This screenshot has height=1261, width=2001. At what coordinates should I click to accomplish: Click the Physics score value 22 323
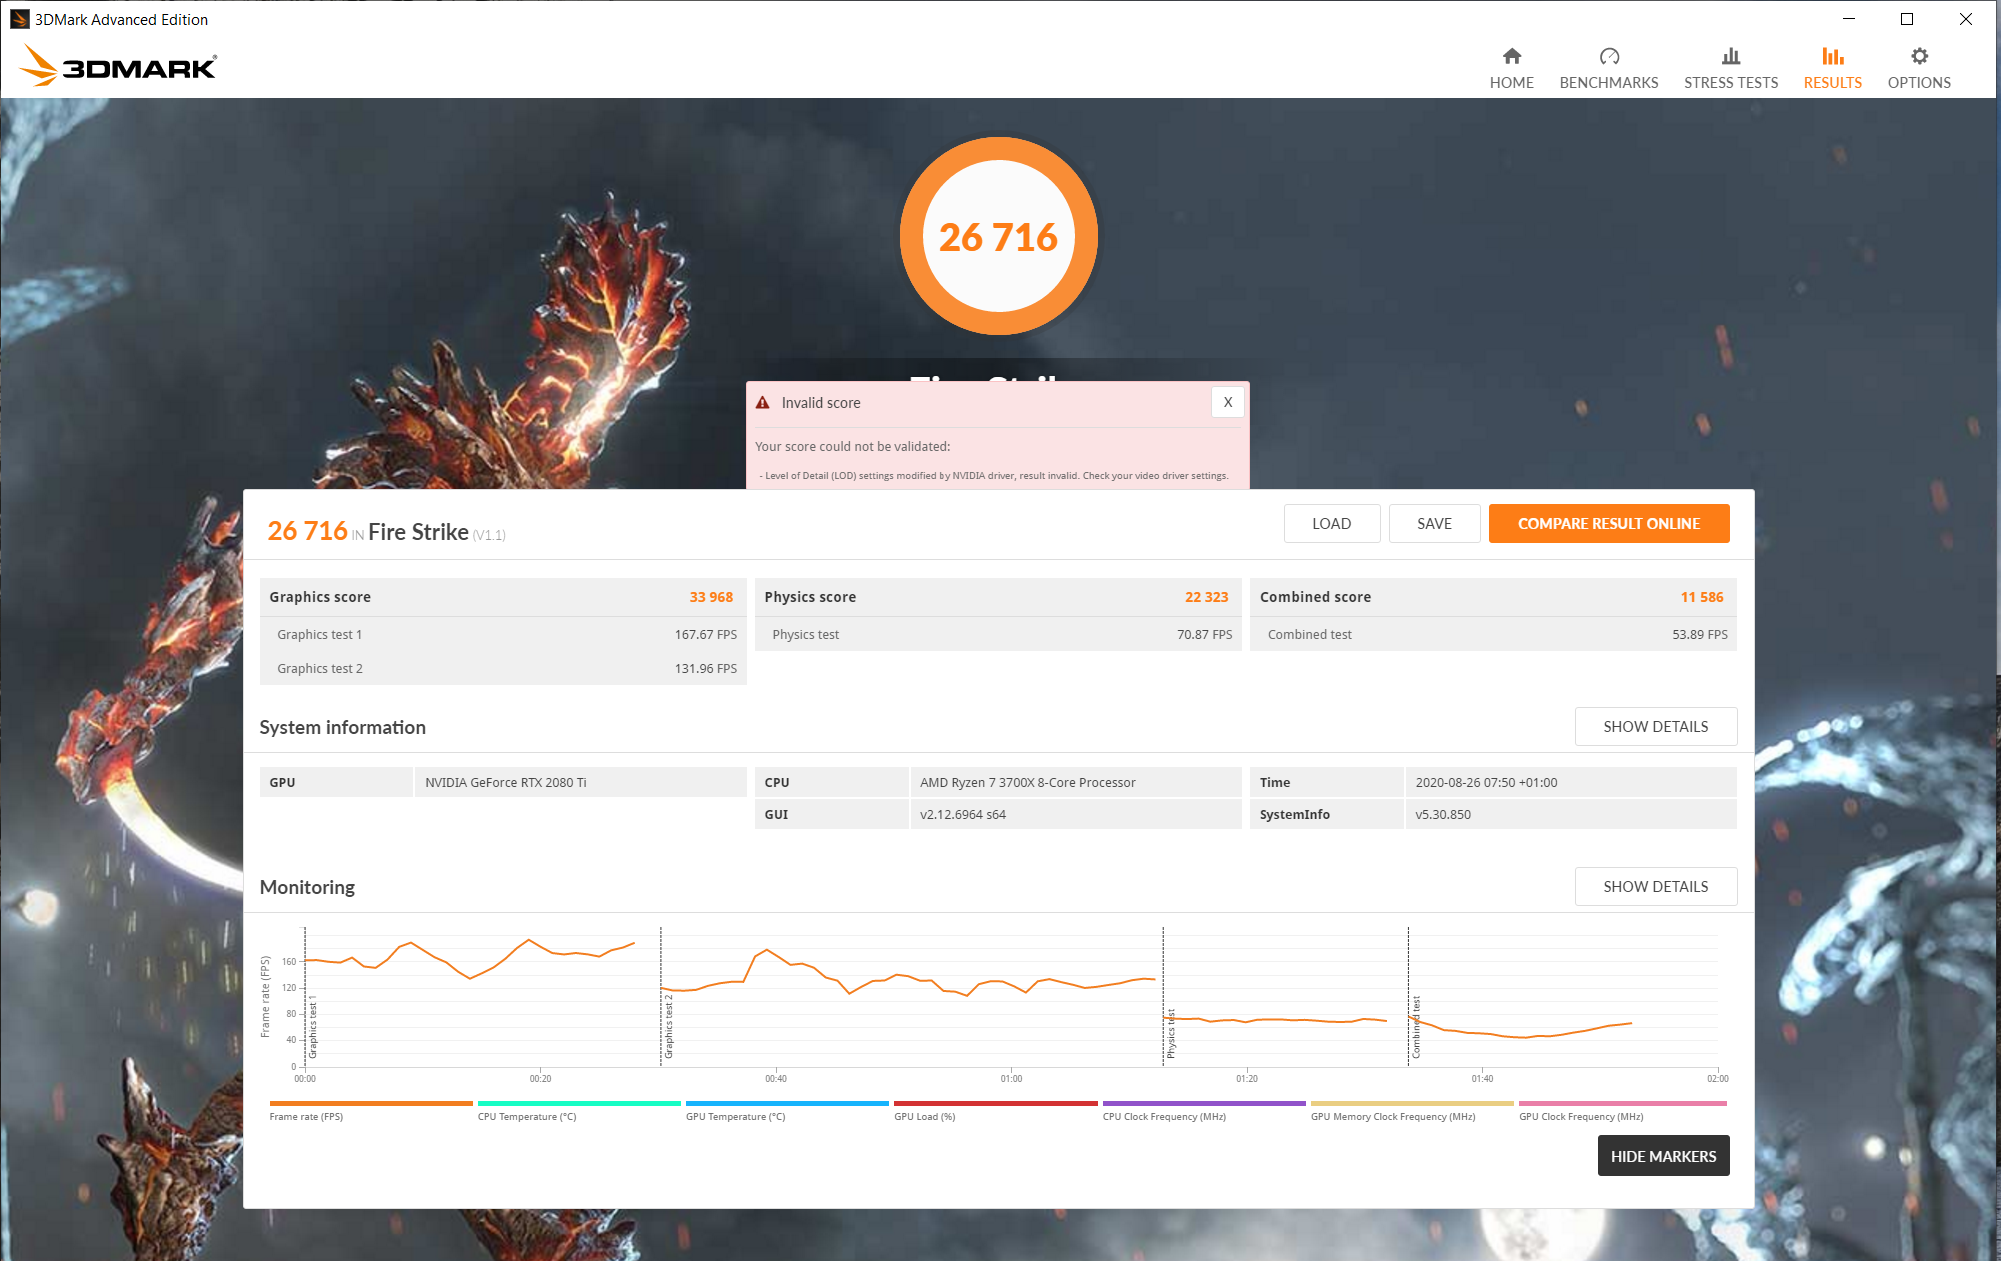[1206, 596]
